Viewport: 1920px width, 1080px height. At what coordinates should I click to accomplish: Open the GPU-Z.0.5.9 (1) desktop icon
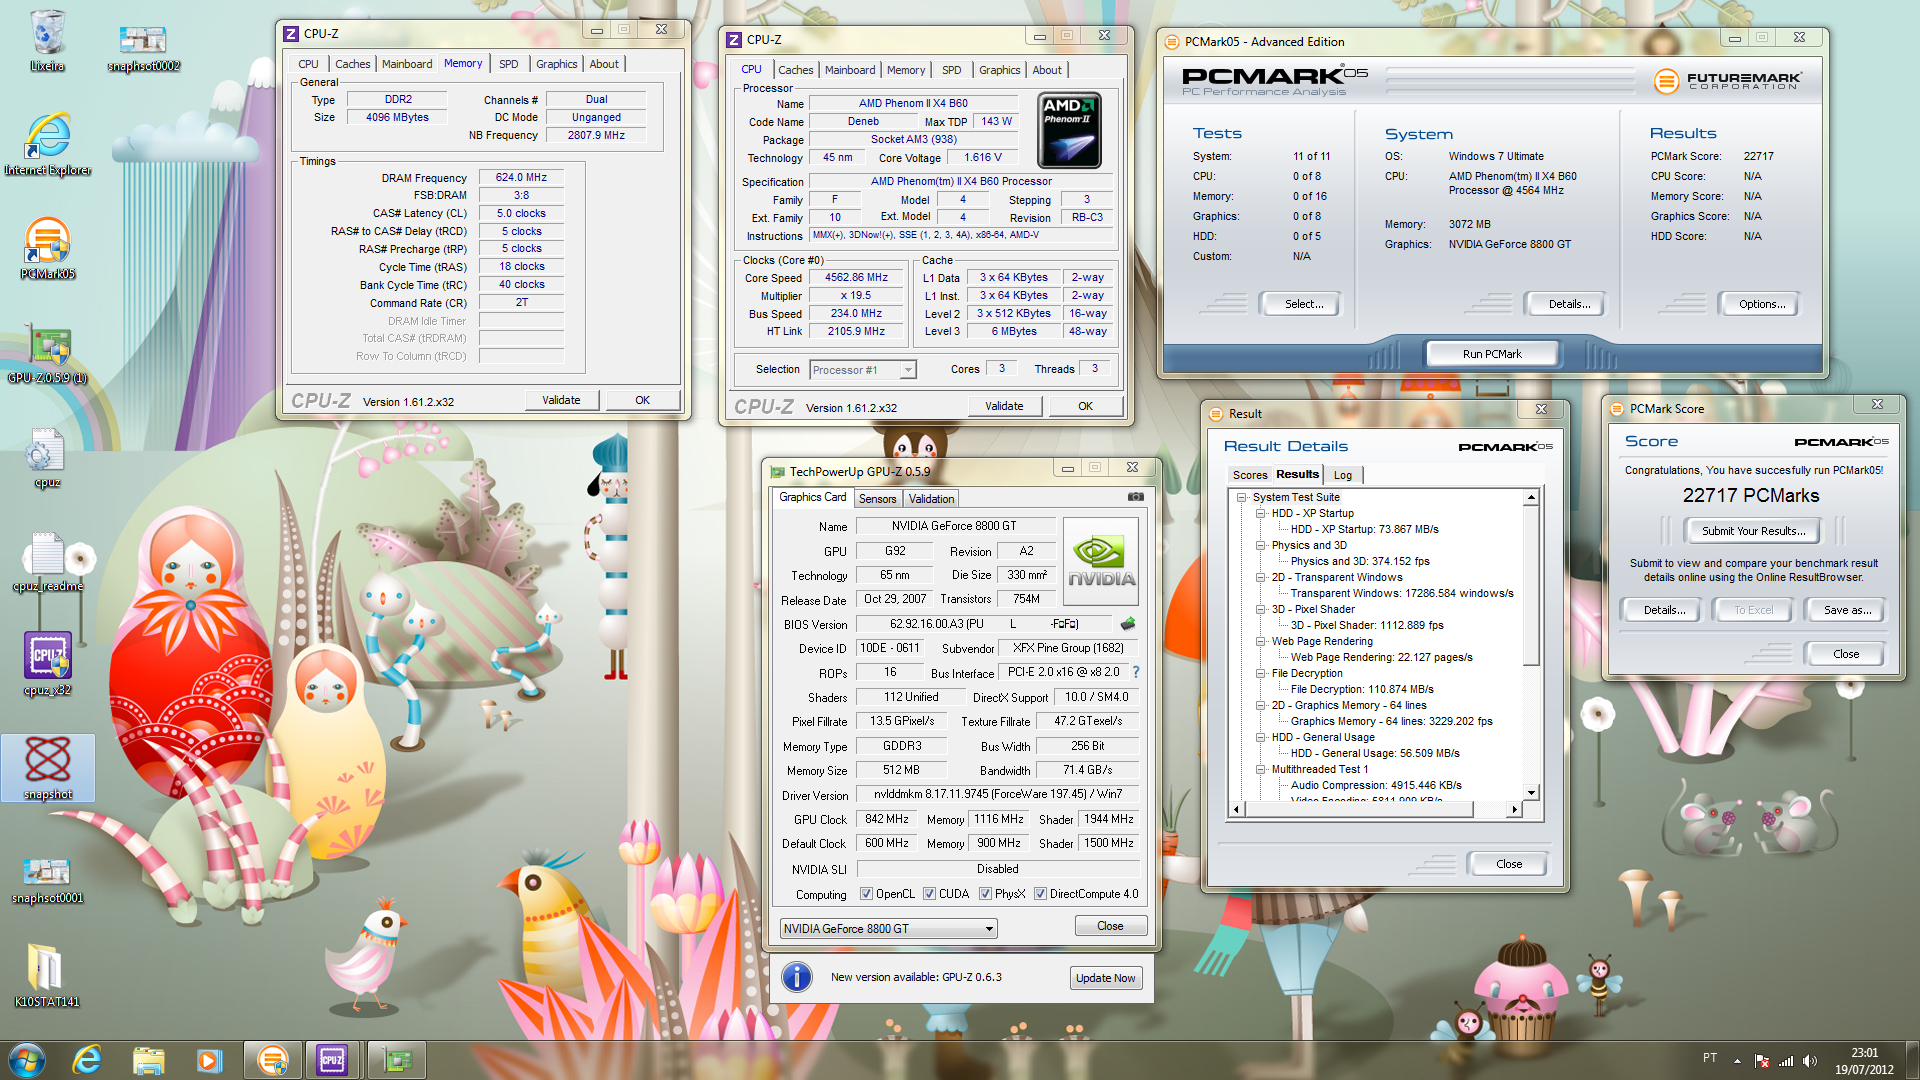click(x=47, y=353)
